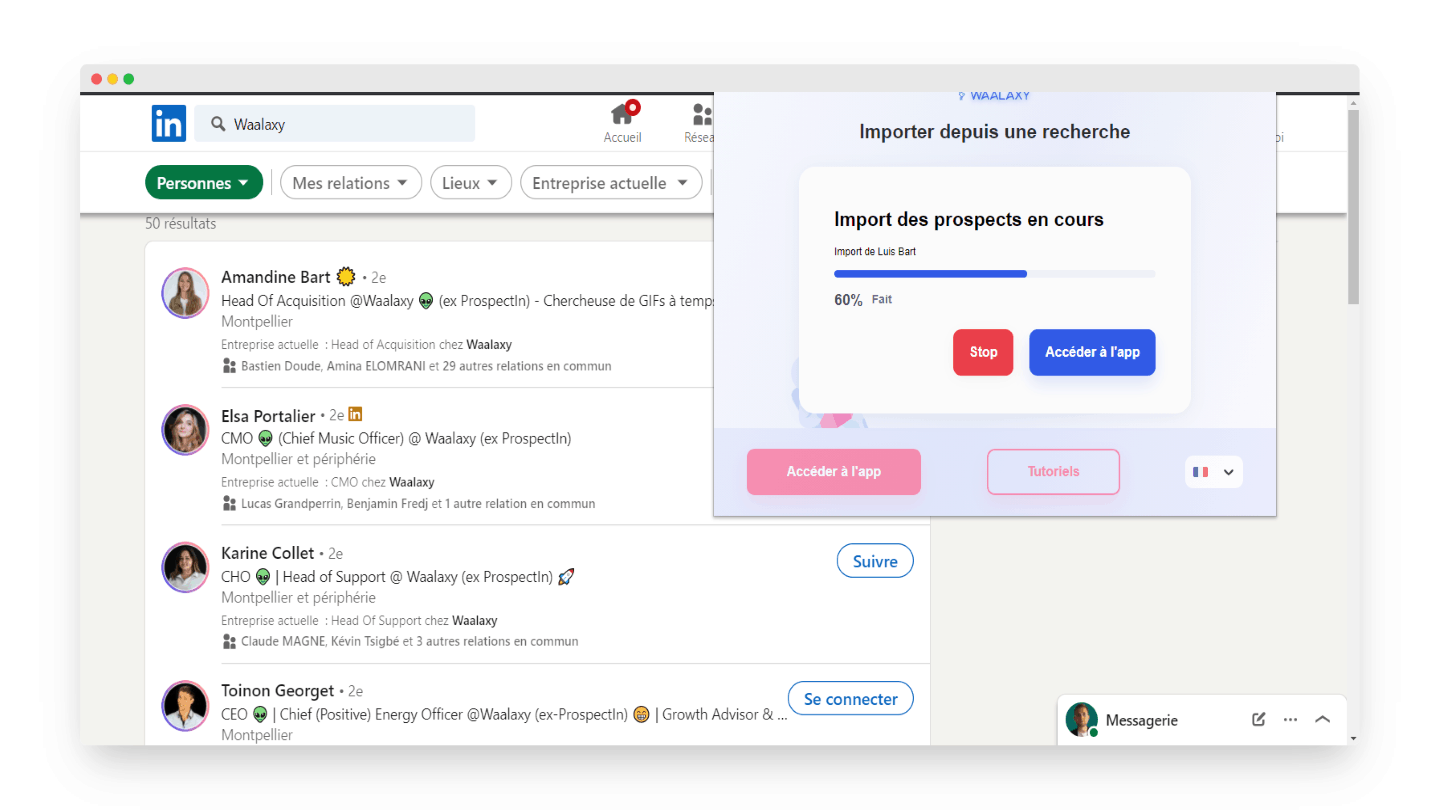This screenshot has width=1440, height=810.
Task: Open the Mes relations filter dropdown
Action: coord(350,183)
